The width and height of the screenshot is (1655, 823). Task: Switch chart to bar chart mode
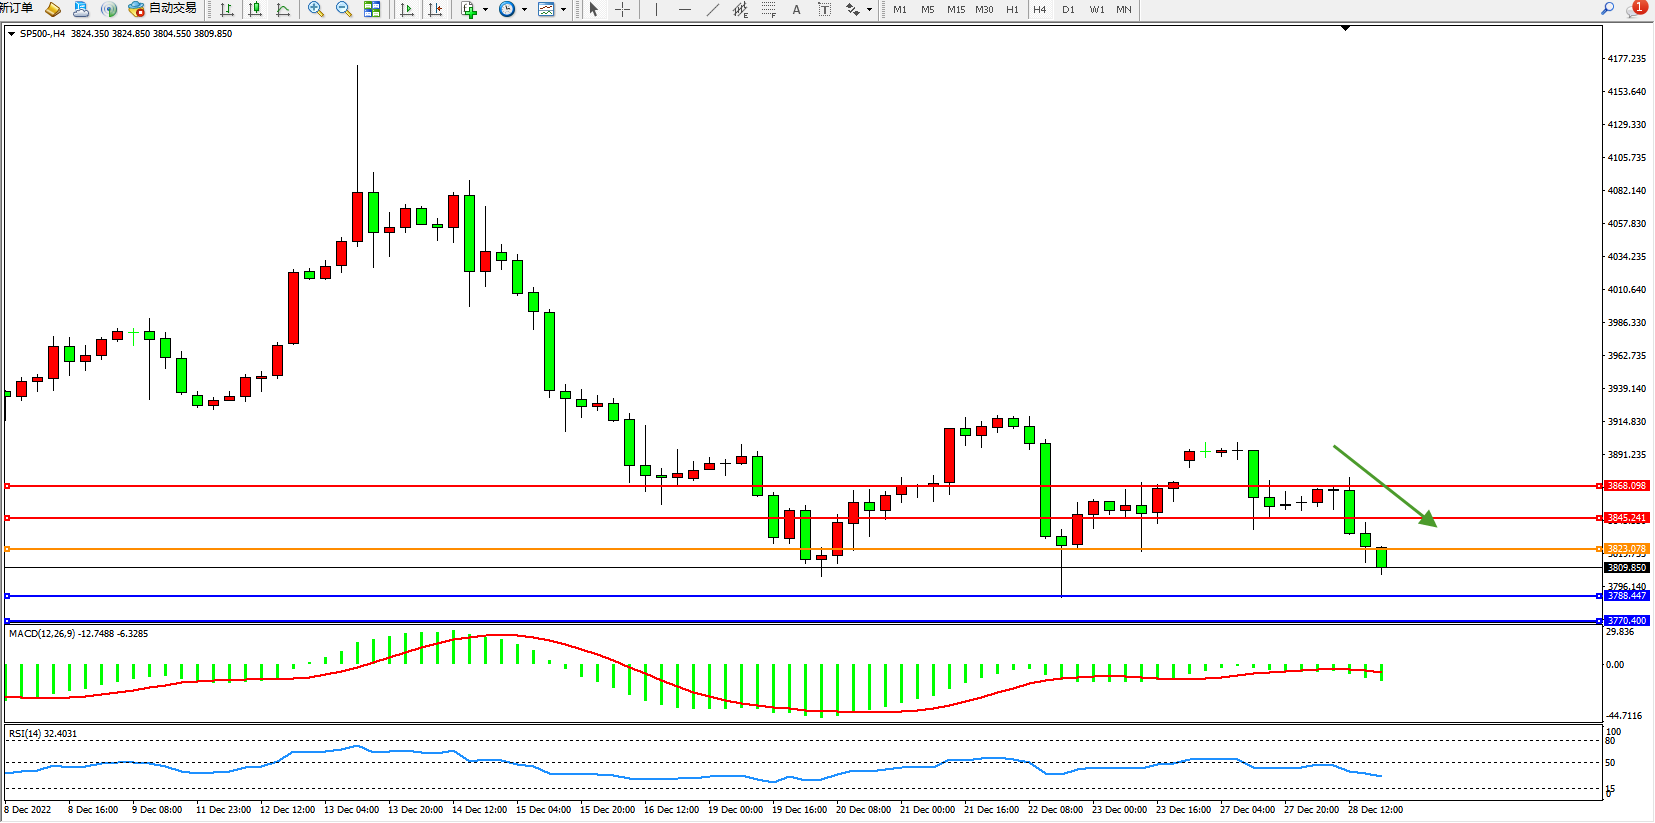click(227, 9)
